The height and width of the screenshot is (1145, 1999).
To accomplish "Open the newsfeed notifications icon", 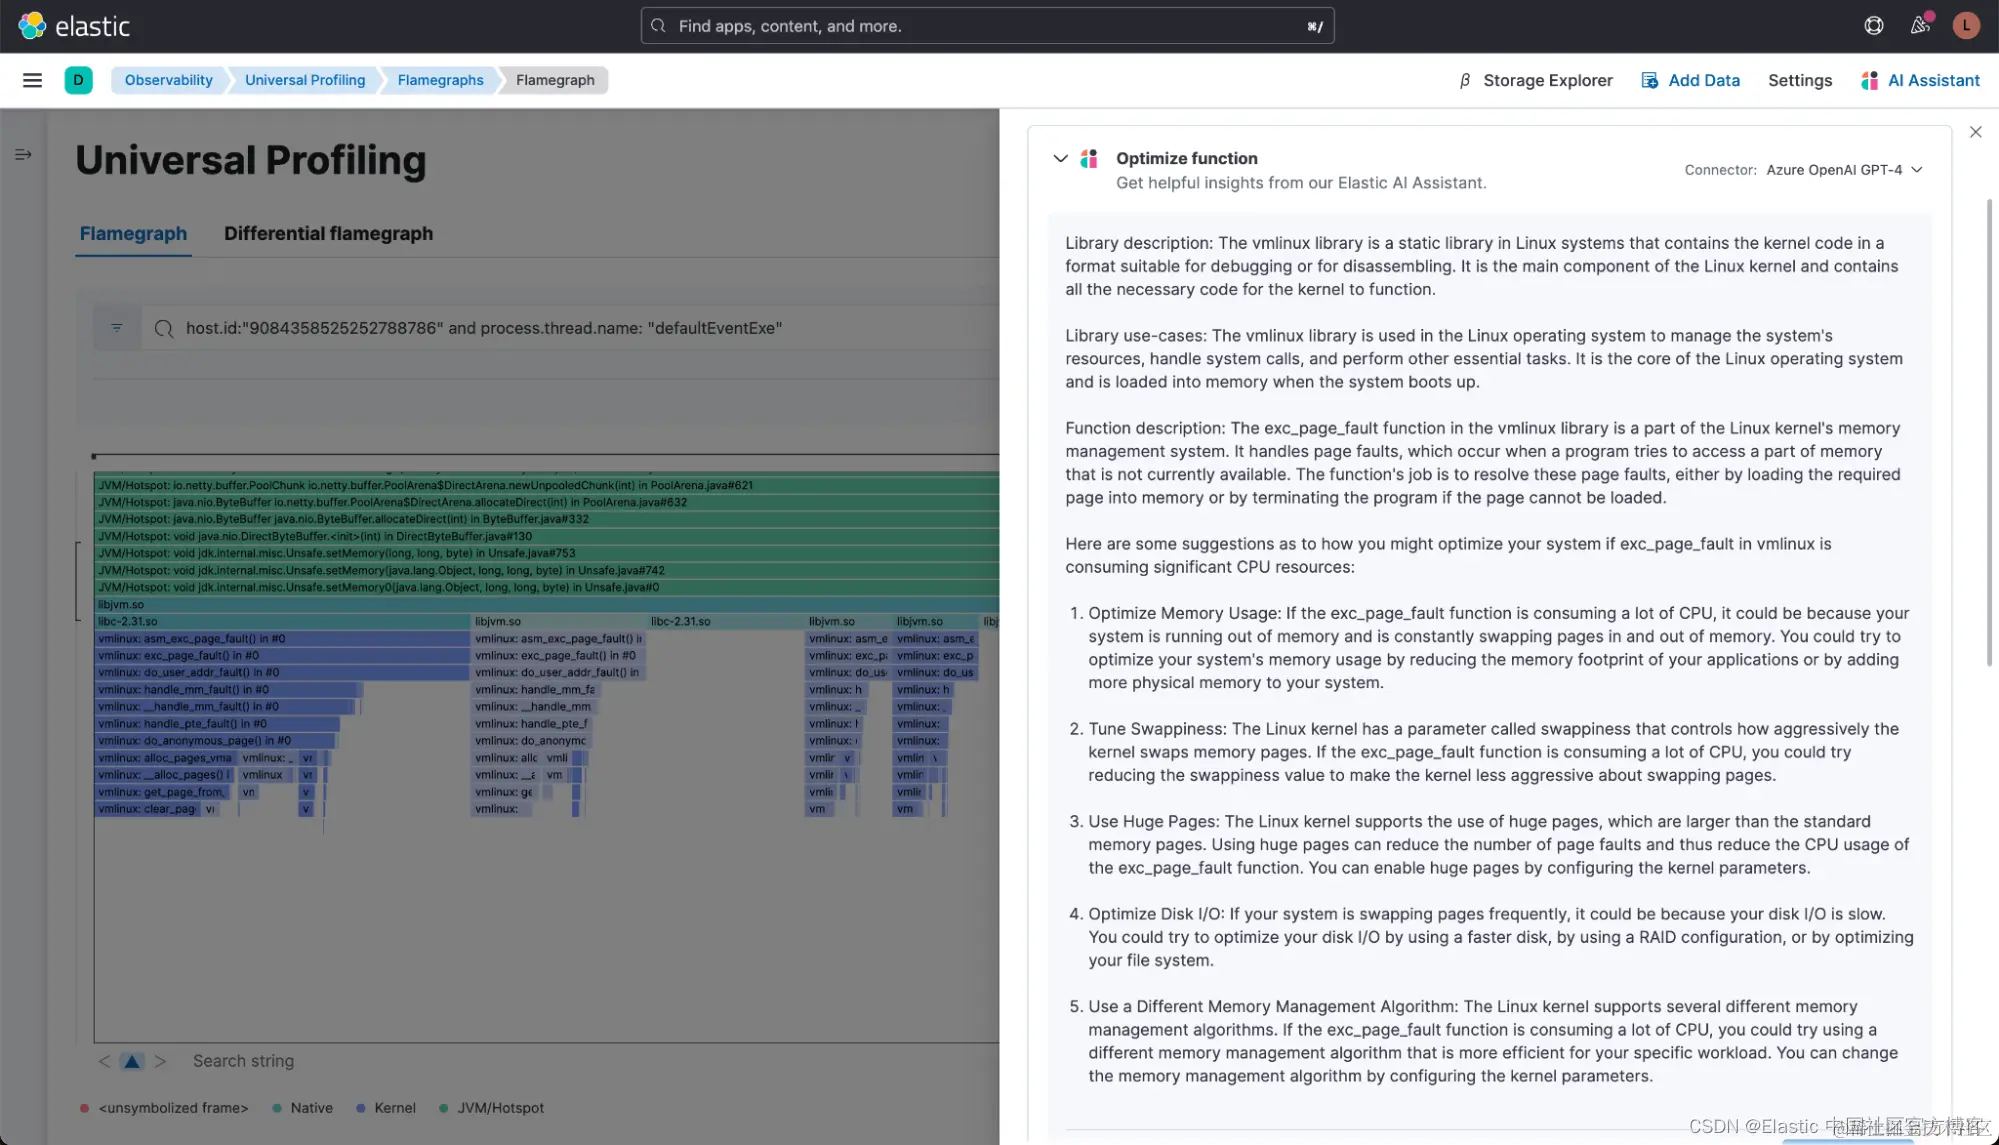I will pos(1920,26).
